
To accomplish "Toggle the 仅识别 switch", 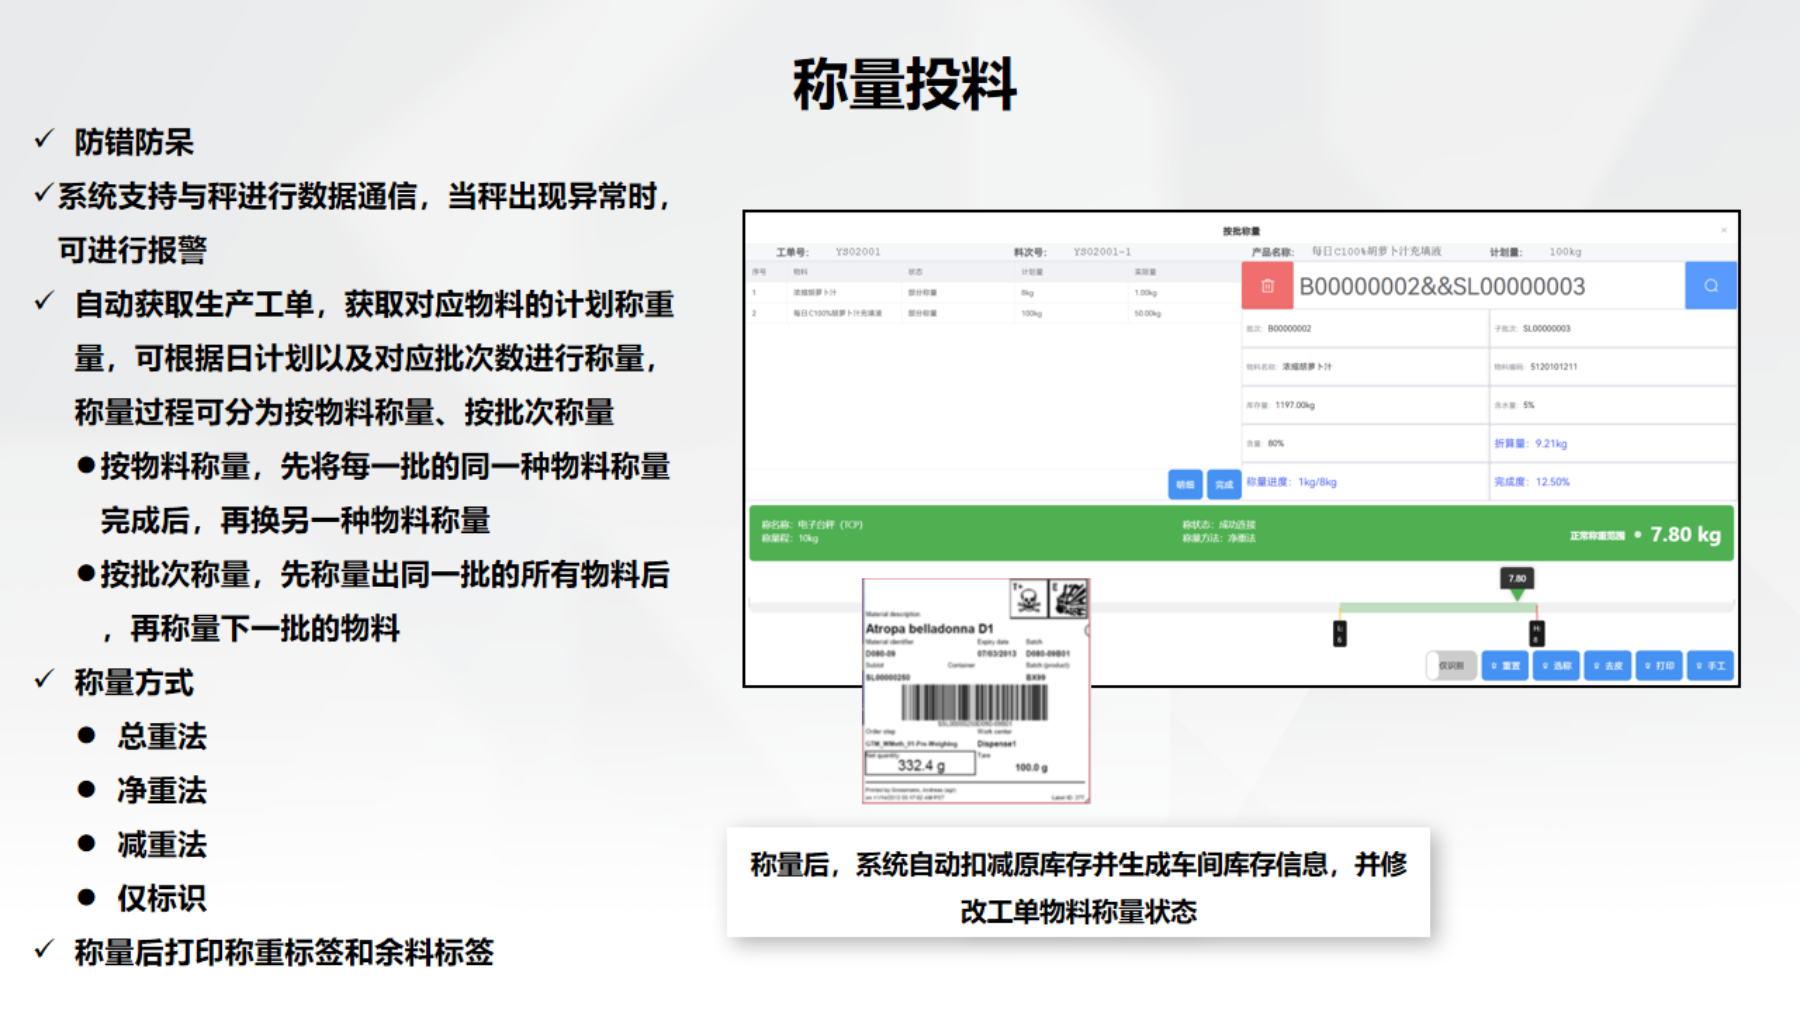I will click(1451, 665).
